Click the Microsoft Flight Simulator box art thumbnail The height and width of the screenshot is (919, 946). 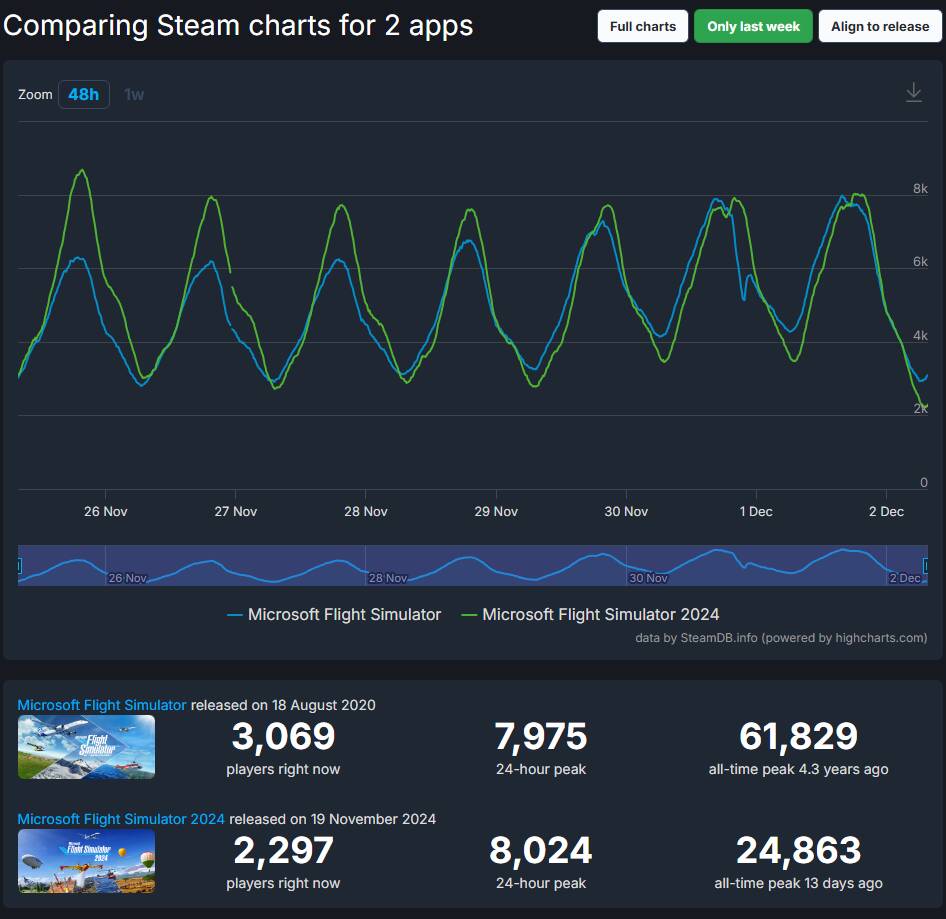pyautogui.click(x=86, y=746)
